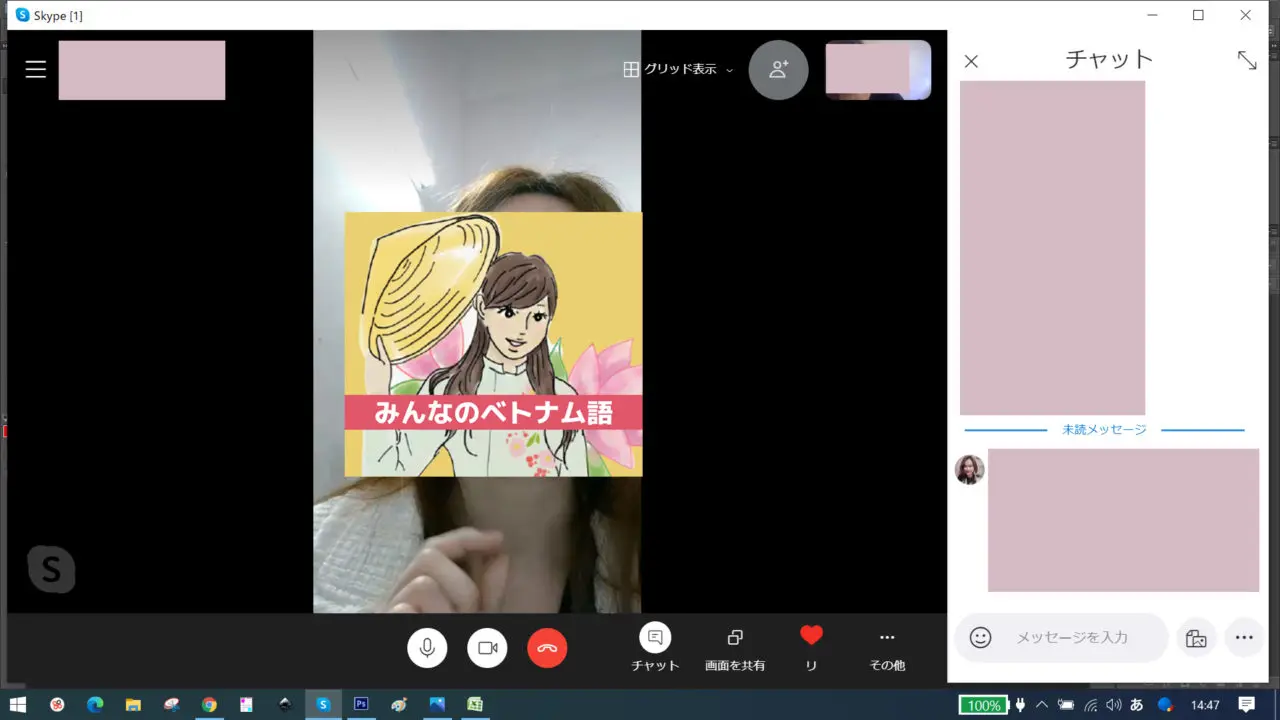This screenshot has height=720, width=1280.
Task: Expand the chat panel to full size
Action: [1247, 60]
